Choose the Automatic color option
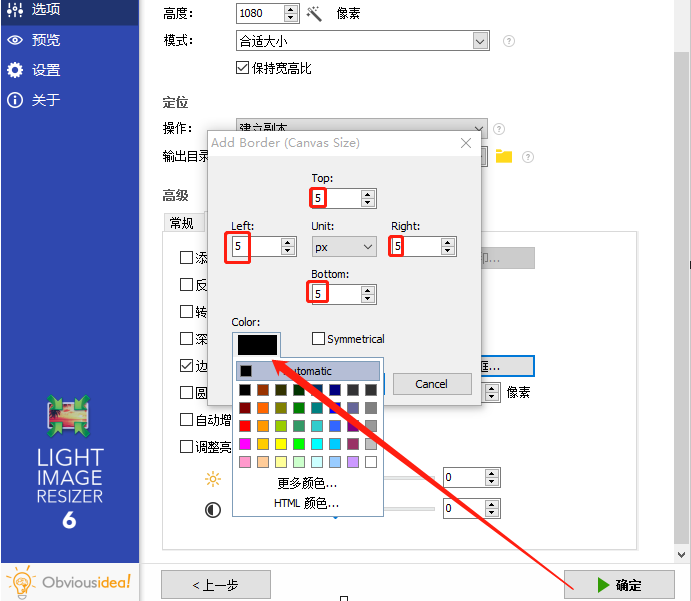Viewport: 691px width, 601px height. (308, 371)
